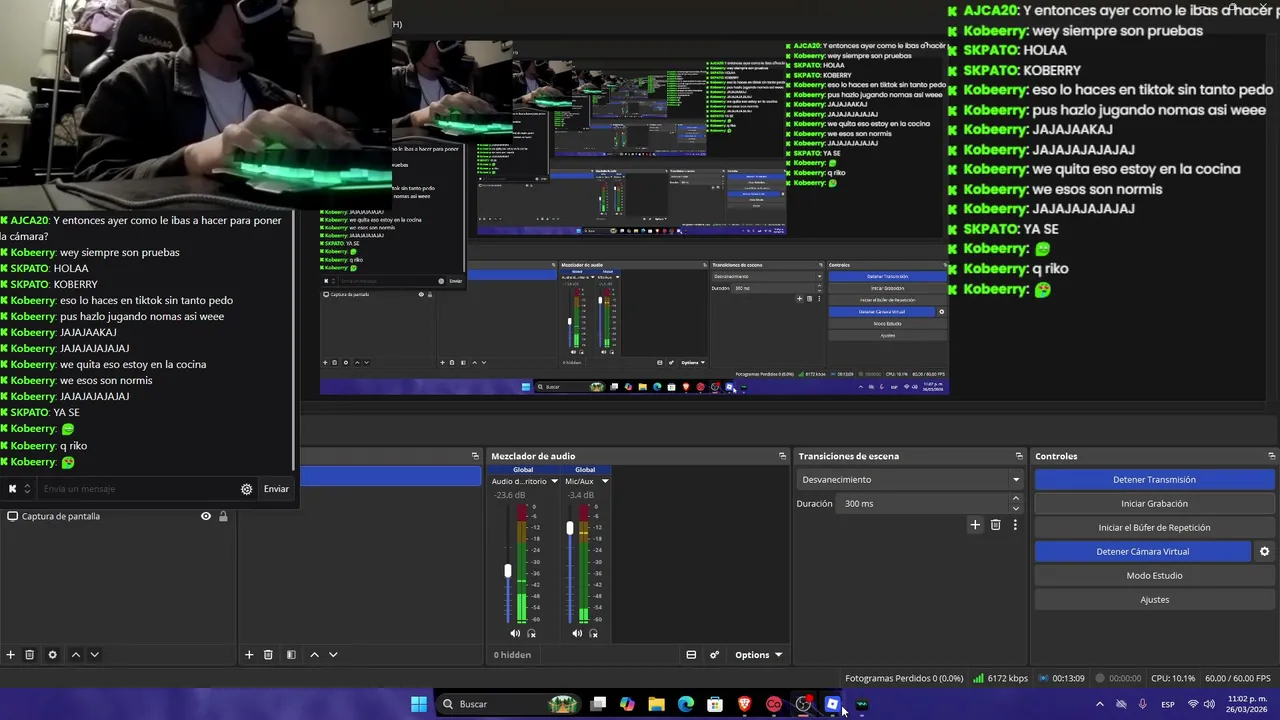Click Detener Cámara Virtual button
The height and width of the screenshot is (720, 1280).
click(x=1142, y=552)
